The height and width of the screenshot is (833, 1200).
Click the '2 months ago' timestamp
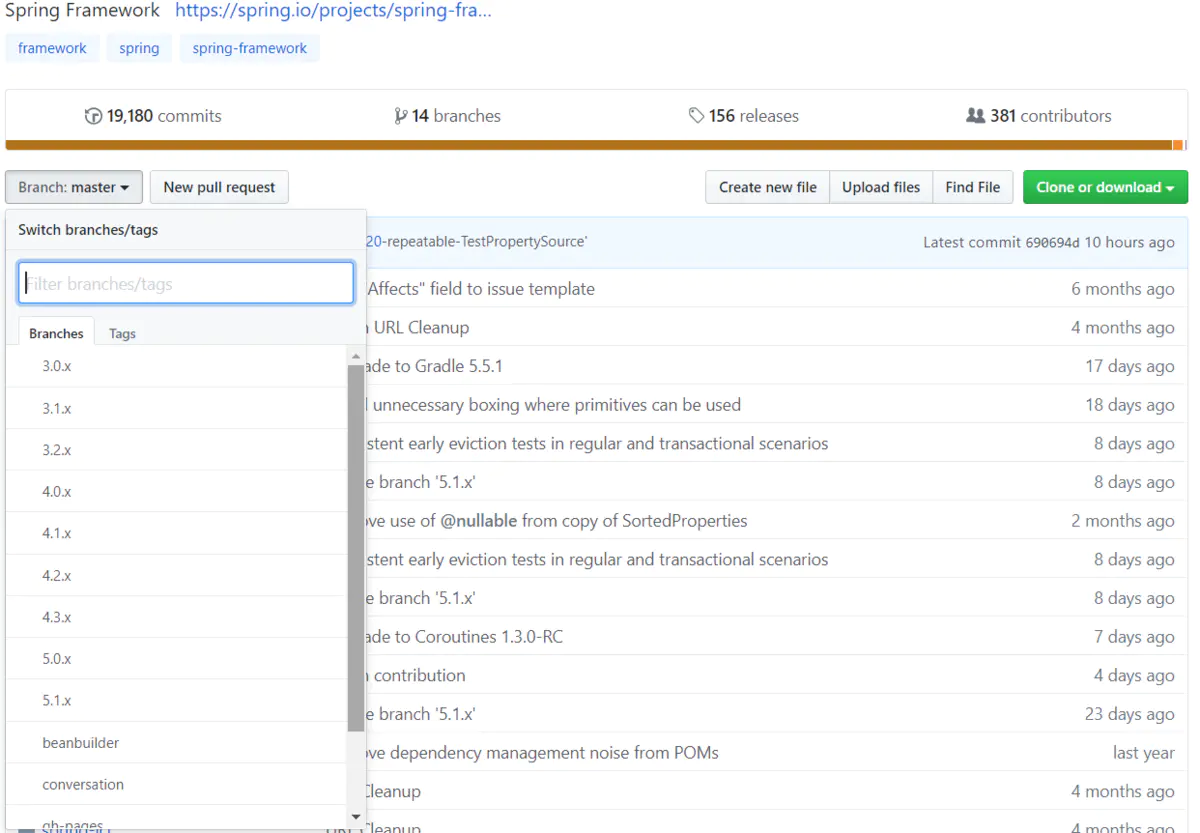pos(1123,521)
